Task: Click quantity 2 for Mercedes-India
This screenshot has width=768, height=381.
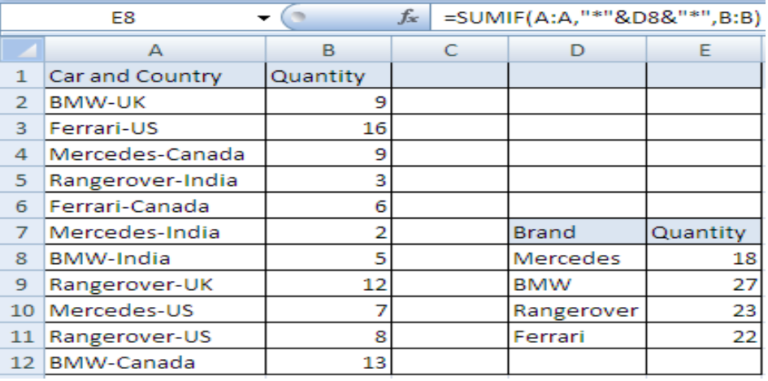Action: [x=329, y=232]
